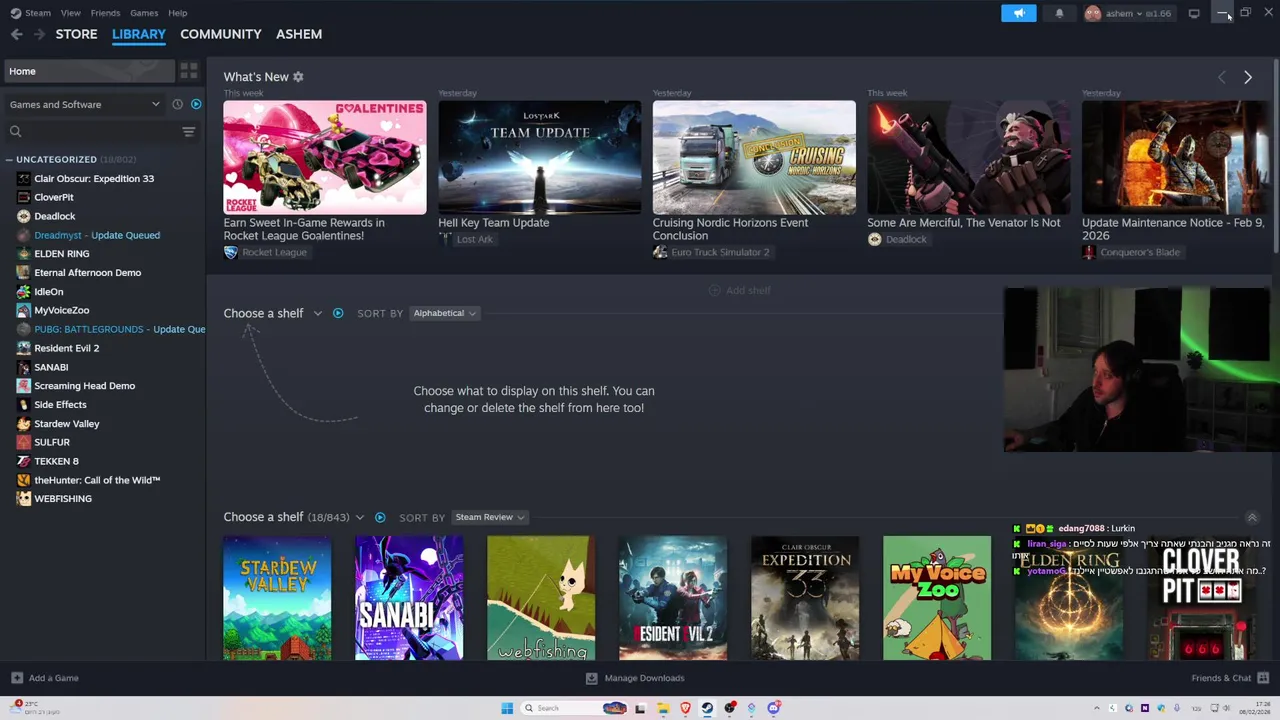Open File Explorer from the taskbar
1280x720 pixels.
pyautogui.click(x=662, y=708)
